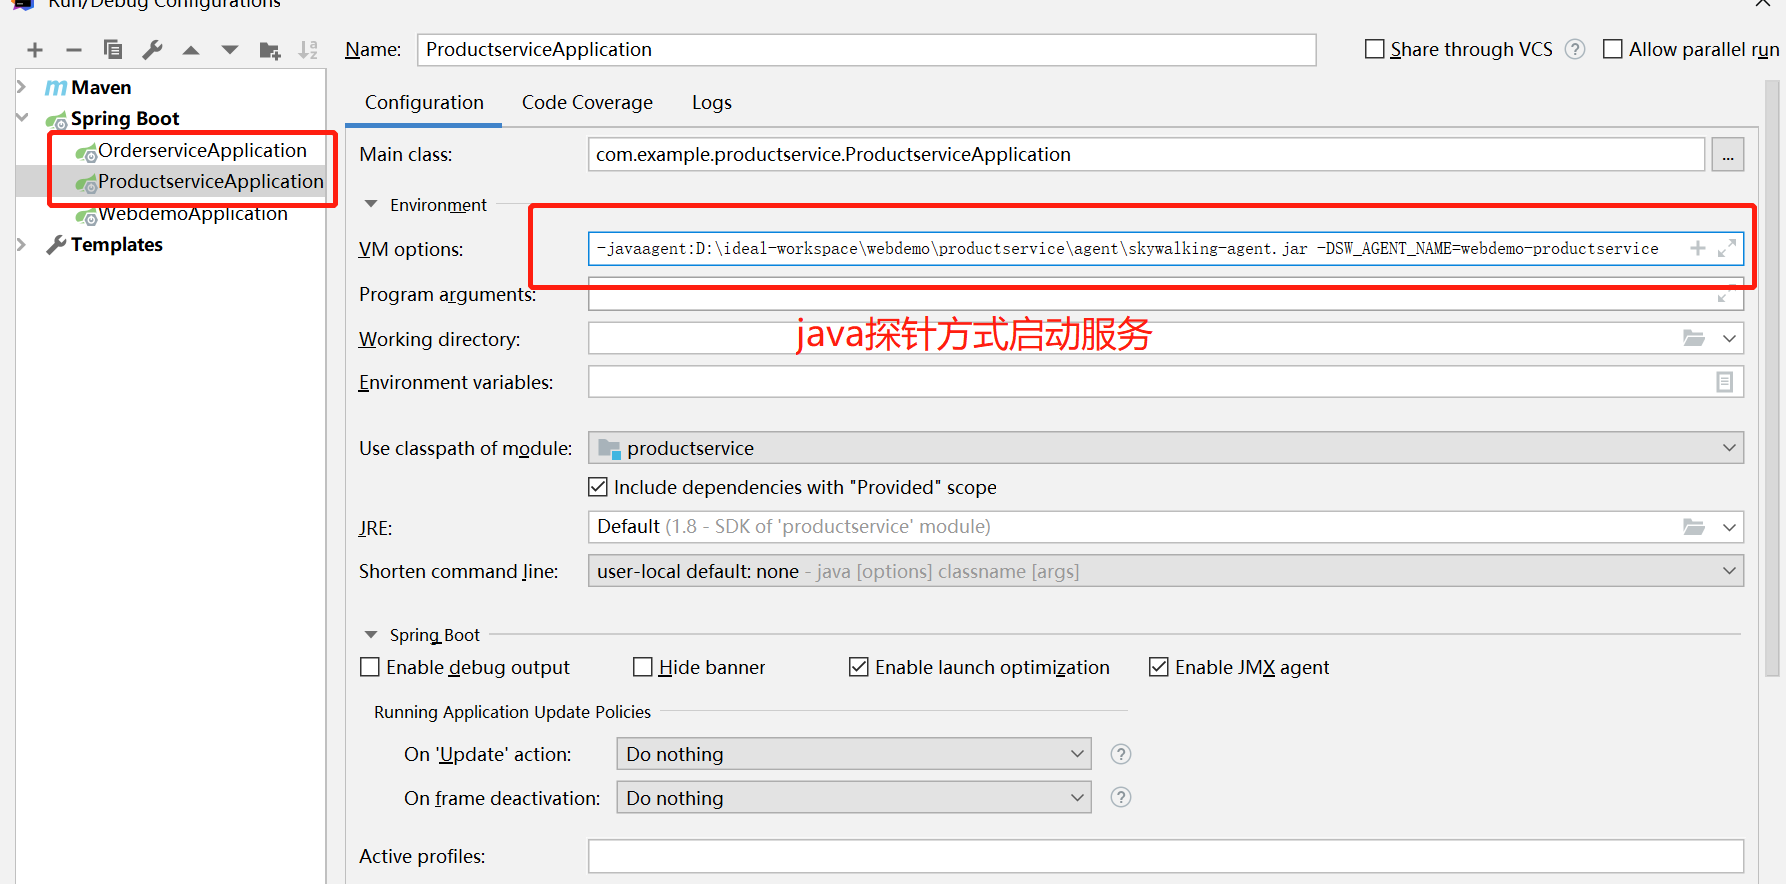The height and width of the screenshot is (884, 1786).
Task: Select OrderserviceApplication in the tree
Action: [202, 150]
